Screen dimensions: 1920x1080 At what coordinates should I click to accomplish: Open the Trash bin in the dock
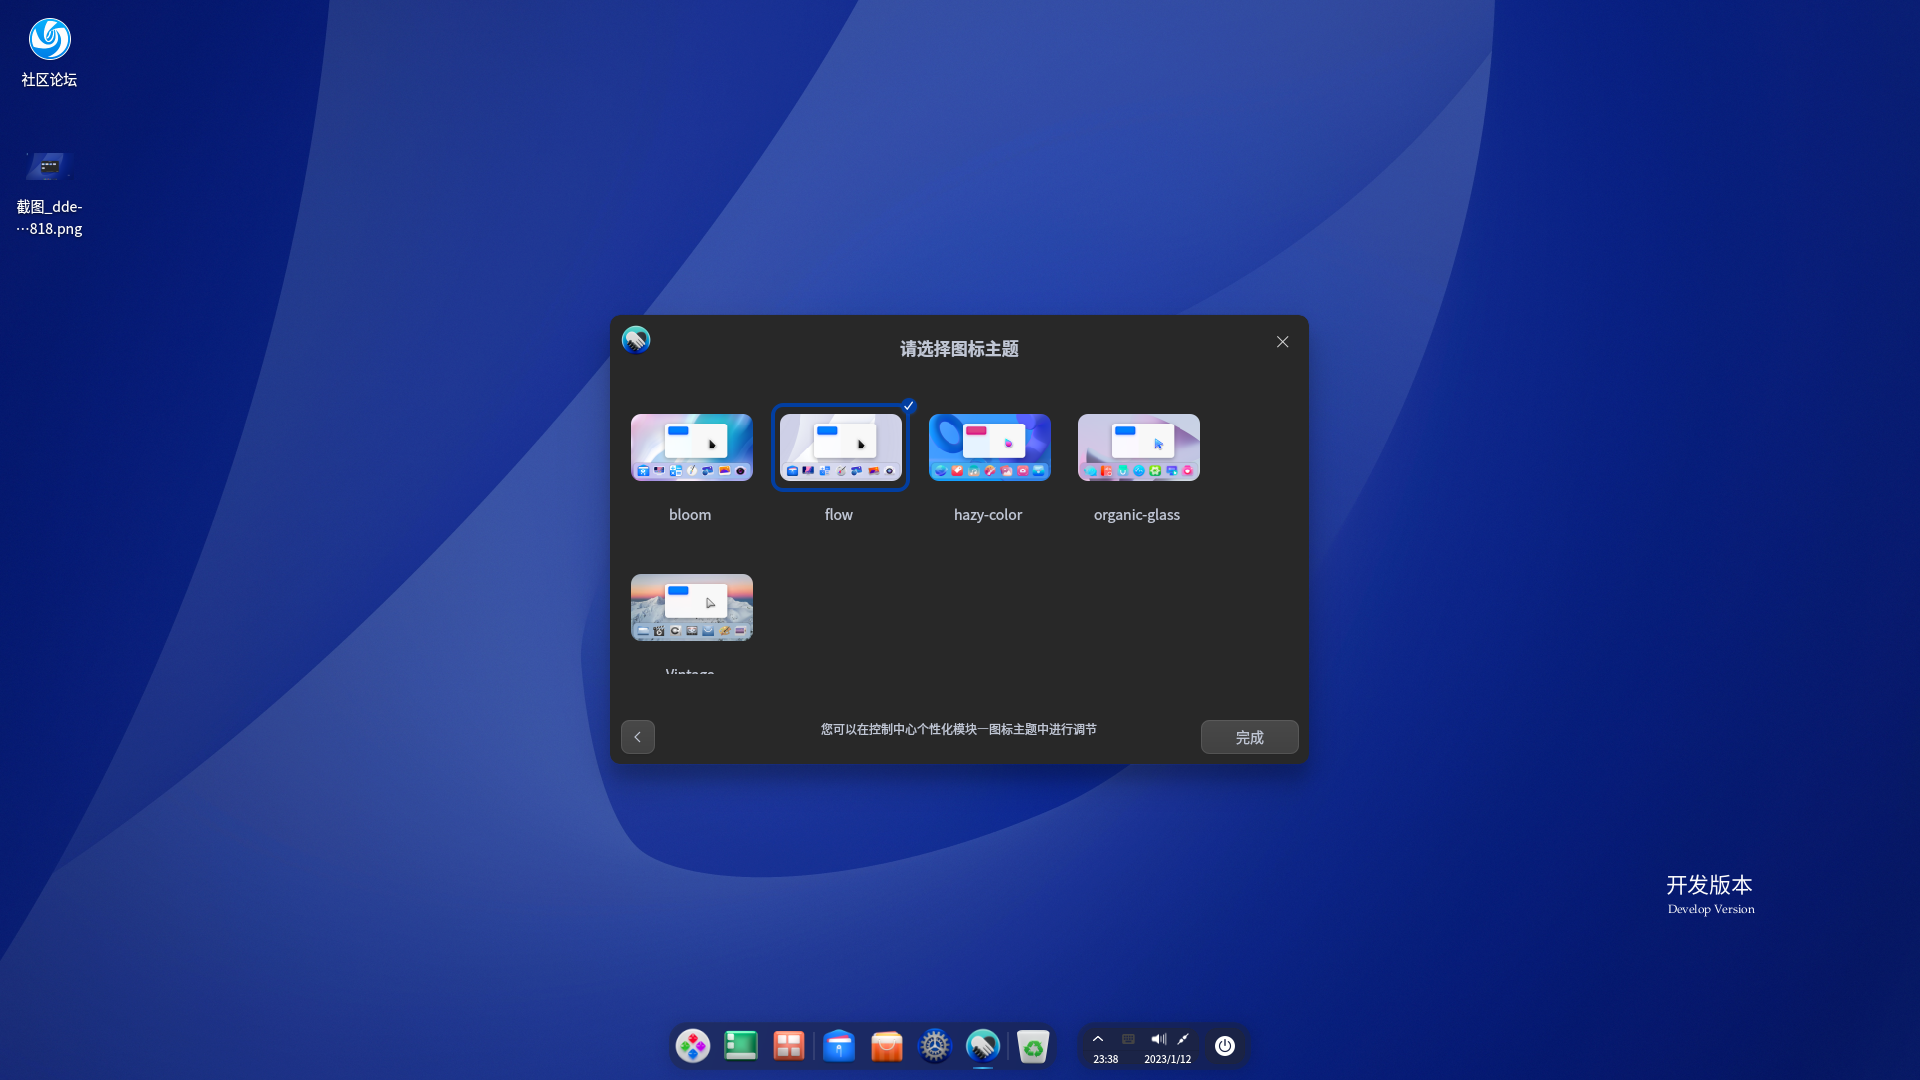pyautogui.click(x=1033, y=1045)
